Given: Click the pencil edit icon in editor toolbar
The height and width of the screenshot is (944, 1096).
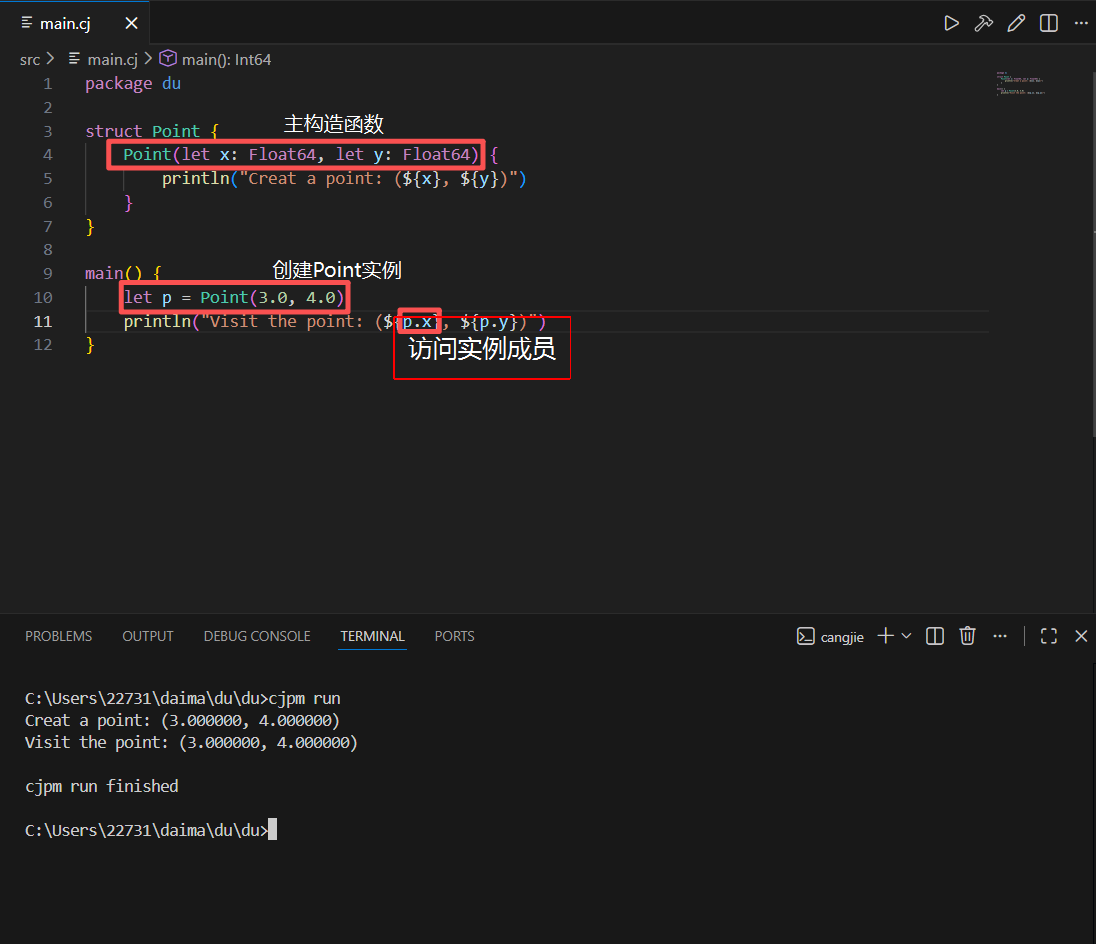Looking at the screenshot, I should (x=1016, y=23).
